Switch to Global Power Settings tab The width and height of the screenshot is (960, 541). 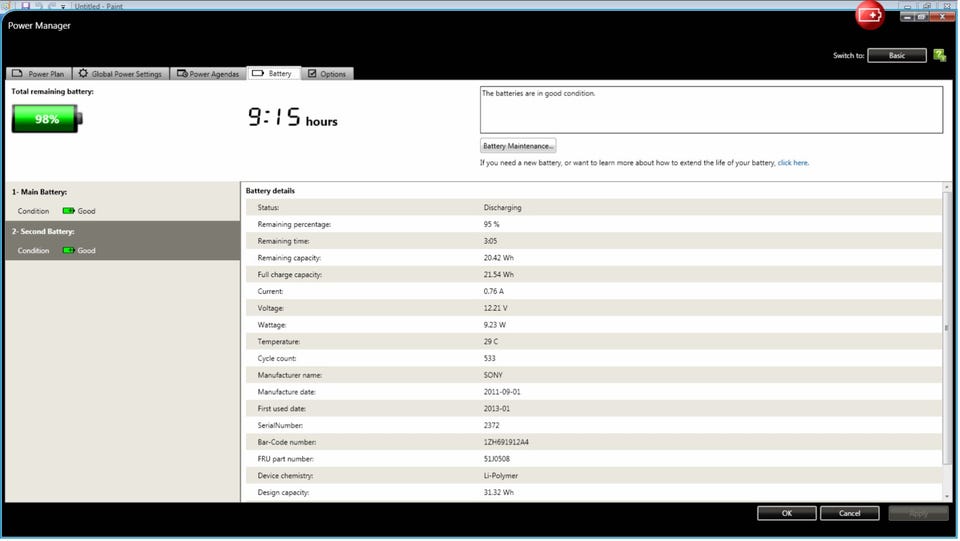[119, 74]
